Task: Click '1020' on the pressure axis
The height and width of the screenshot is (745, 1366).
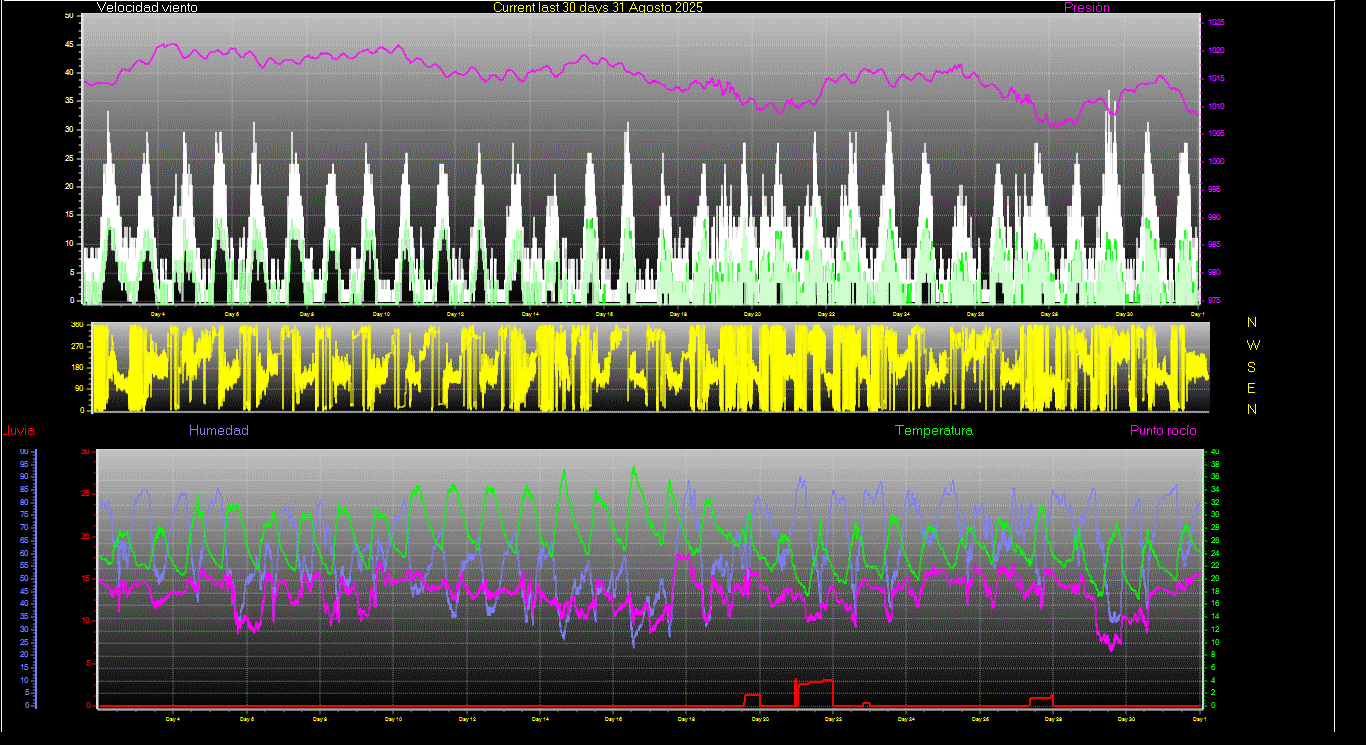Action: pos(1216,50)
